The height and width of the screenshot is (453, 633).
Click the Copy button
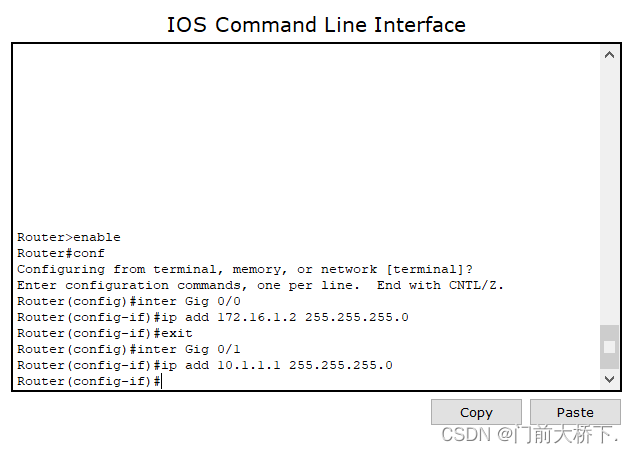(x=476, y=412)
